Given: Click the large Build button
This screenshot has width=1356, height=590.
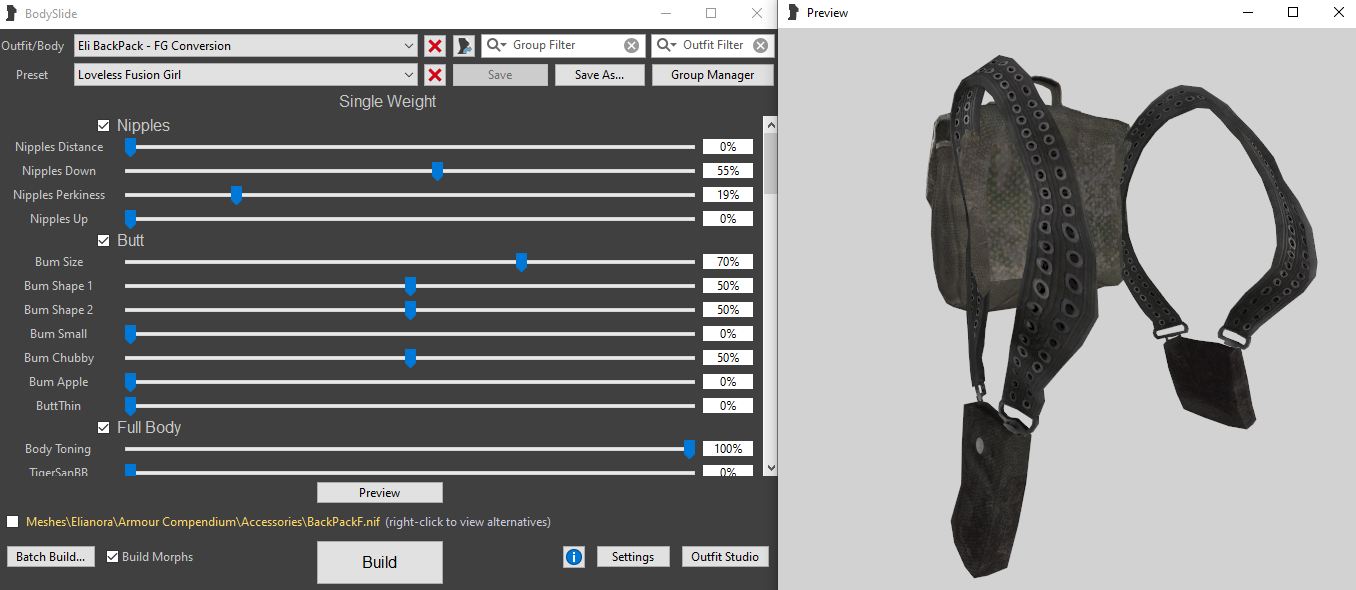Looking at the screenshot, I should click(380, 562).
